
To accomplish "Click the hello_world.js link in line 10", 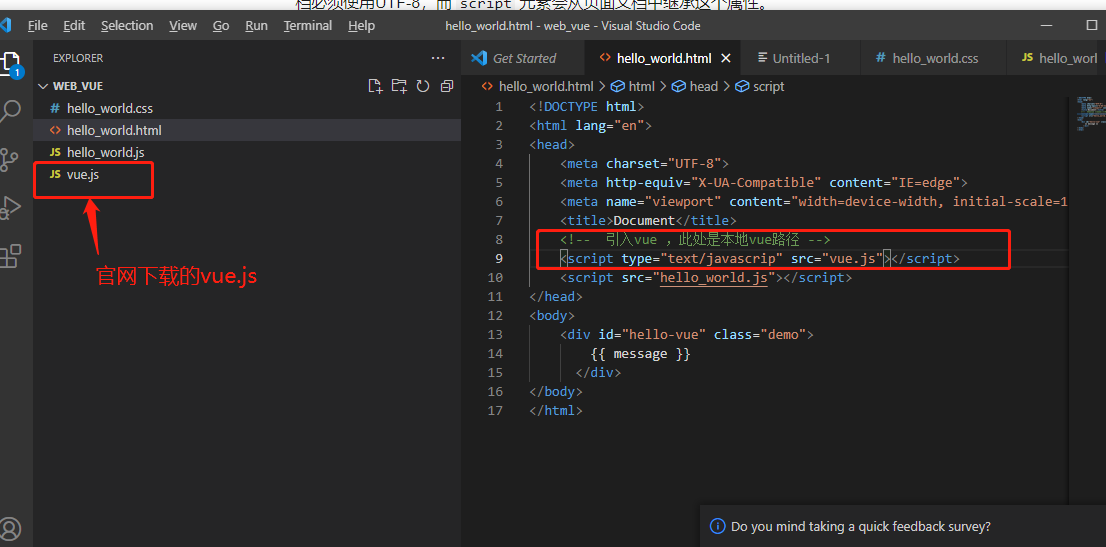I will tap(713, 278).
